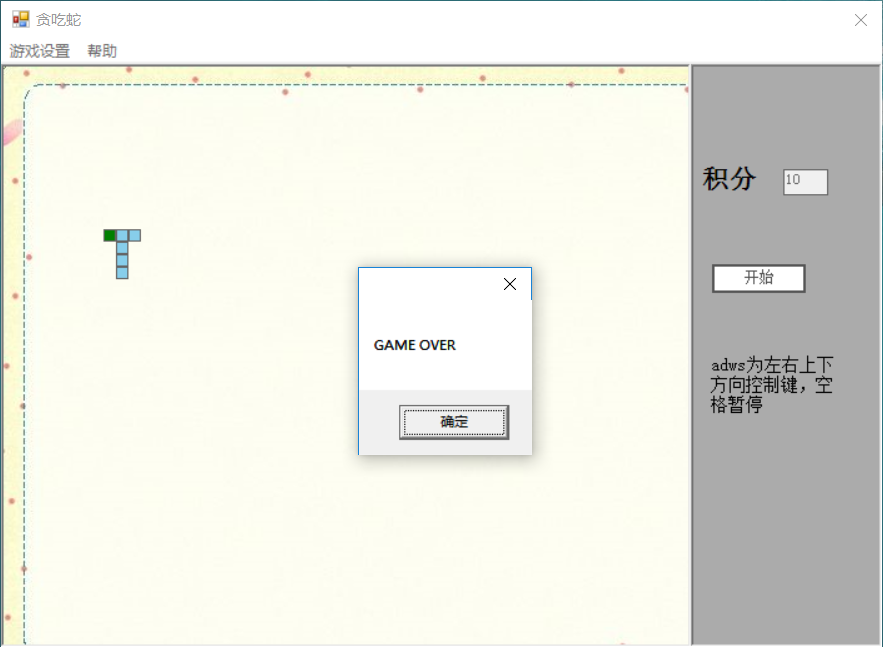Click the green snake head block
Image resolution: width=883 pixels, height=647 pixels.
(x=110, y=235)
